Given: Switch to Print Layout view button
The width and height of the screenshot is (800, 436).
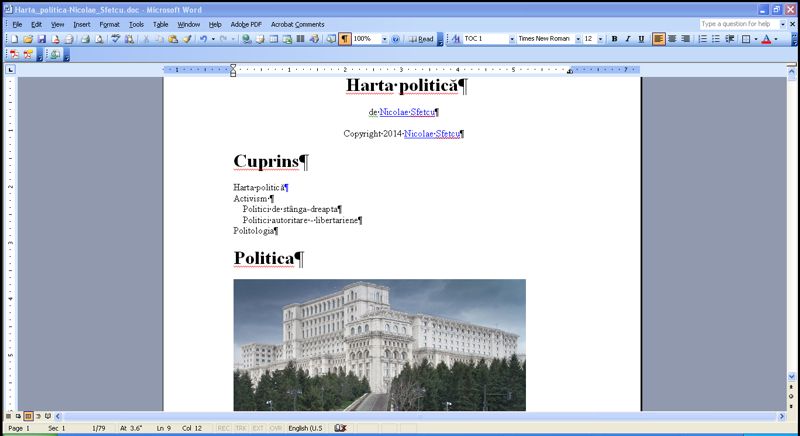Looking at the screenshot, I should pos(28,417).
